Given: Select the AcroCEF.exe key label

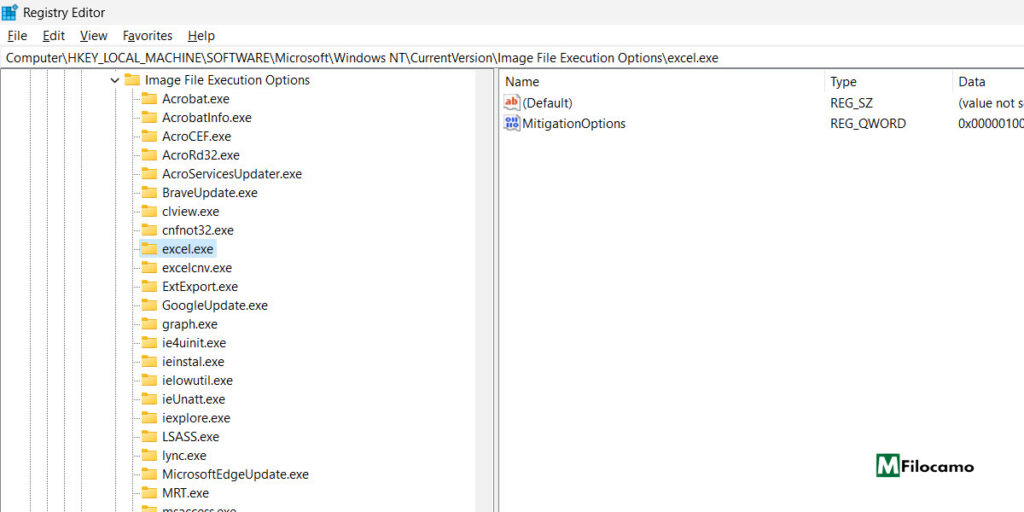Looking at the screenshot, I should tap(197, 136).
